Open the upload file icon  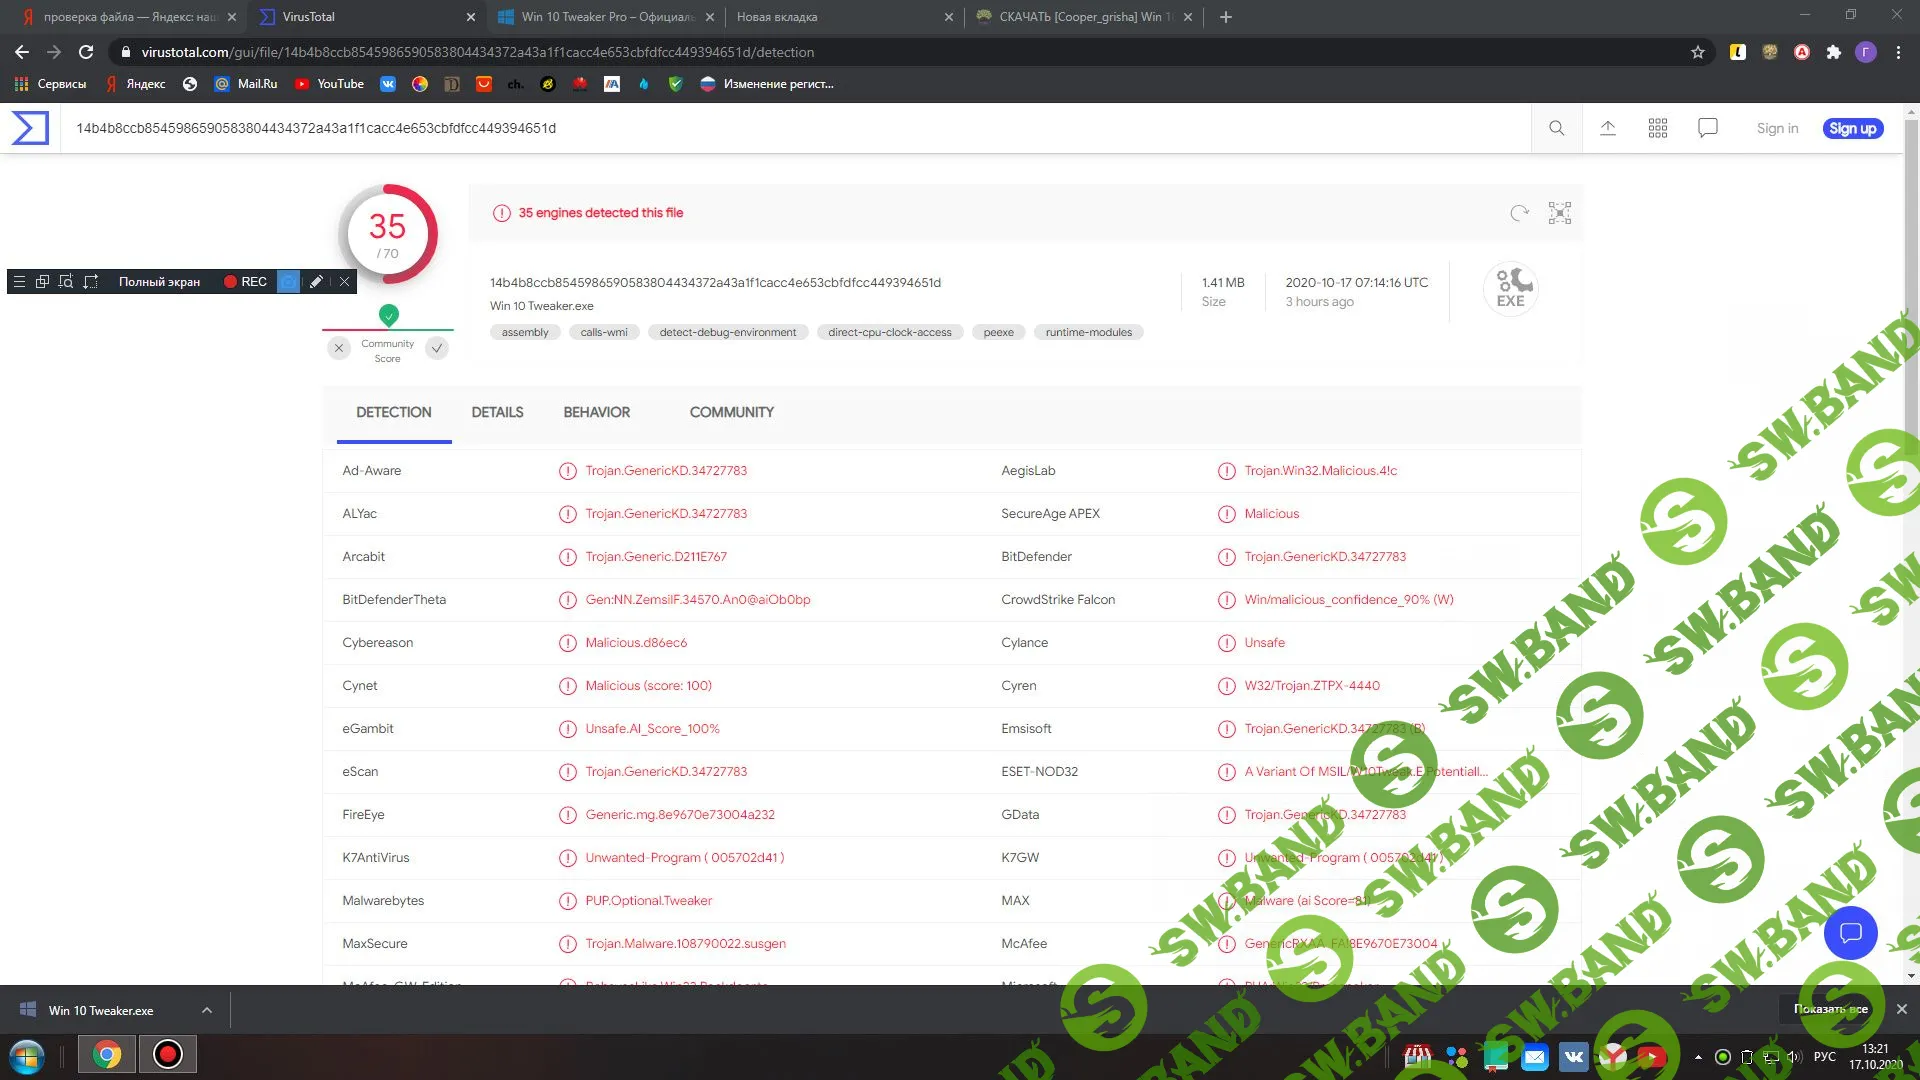click(1608, 128)
